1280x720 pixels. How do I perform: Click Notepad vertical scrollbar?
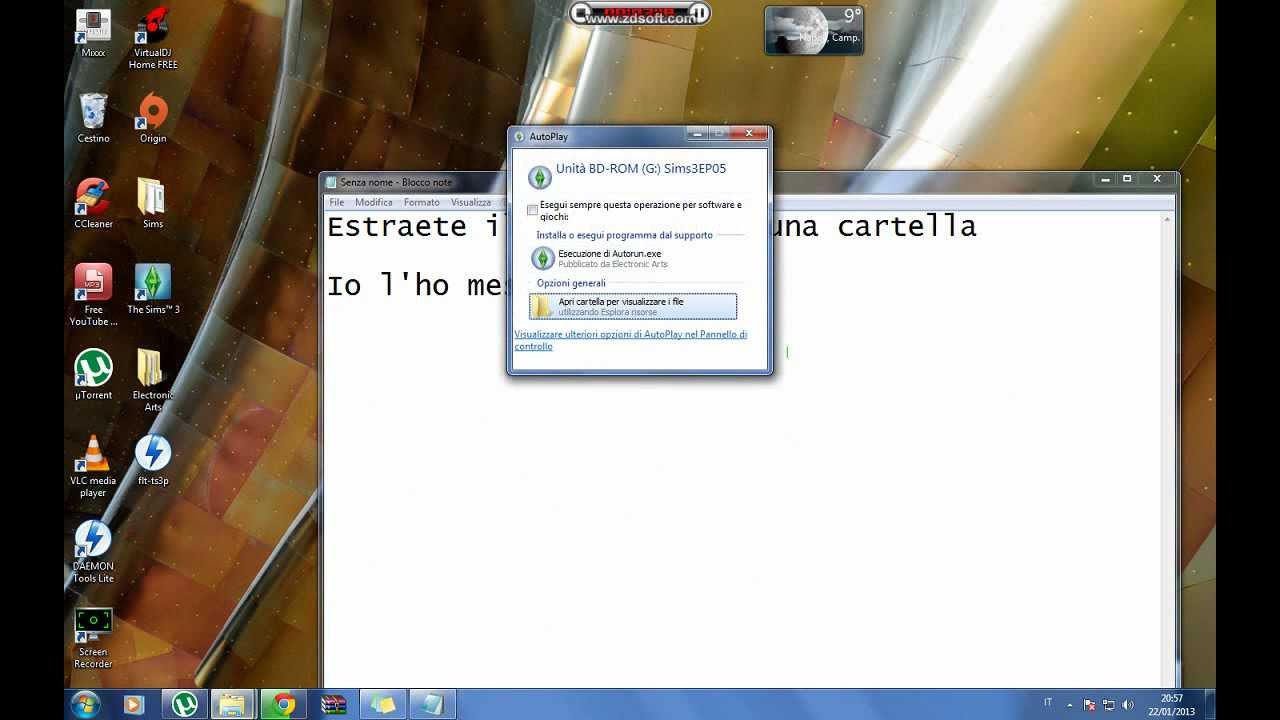pos(1169,450)
